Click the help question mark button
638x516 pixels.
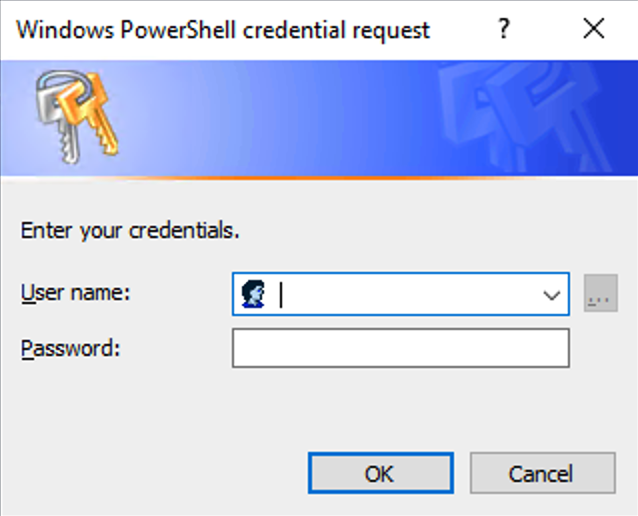tap(504, 29)
